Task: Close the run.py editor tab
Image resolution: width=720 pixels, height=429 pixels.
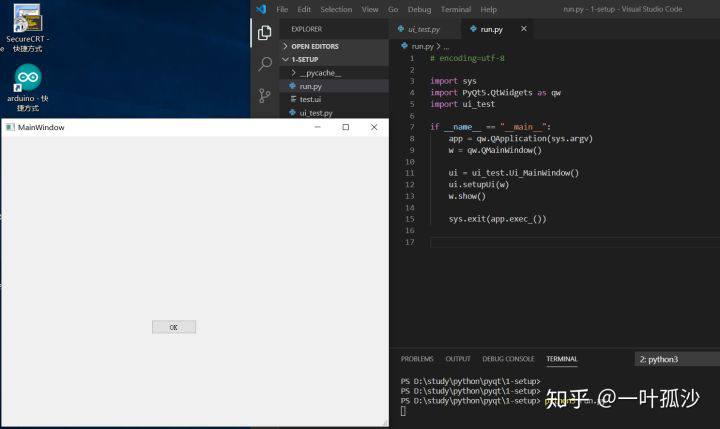Action: click(x=524, y=29)
